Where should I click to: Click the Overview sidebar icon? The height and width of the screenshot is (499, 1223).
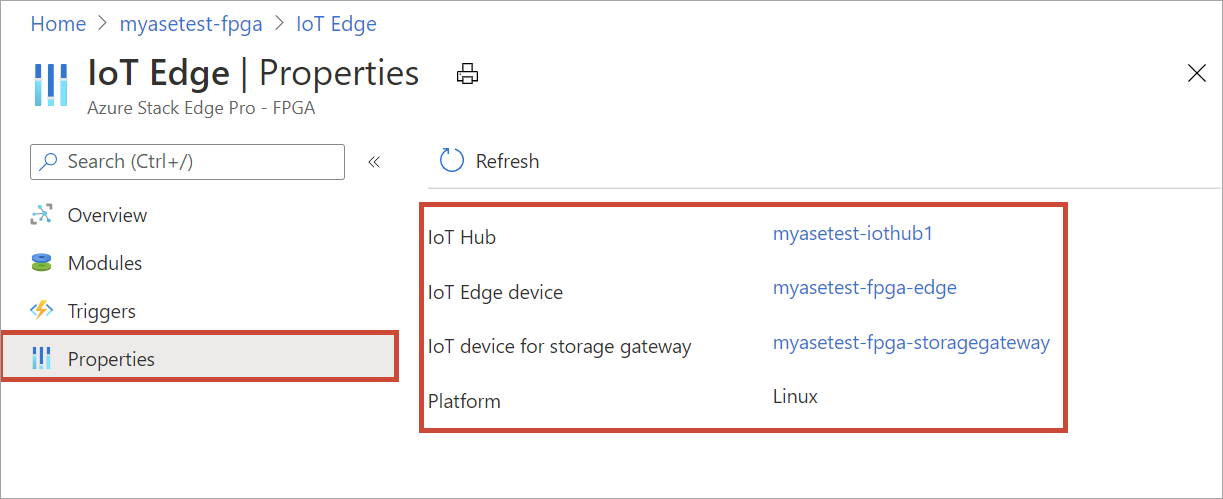point(42,215)
